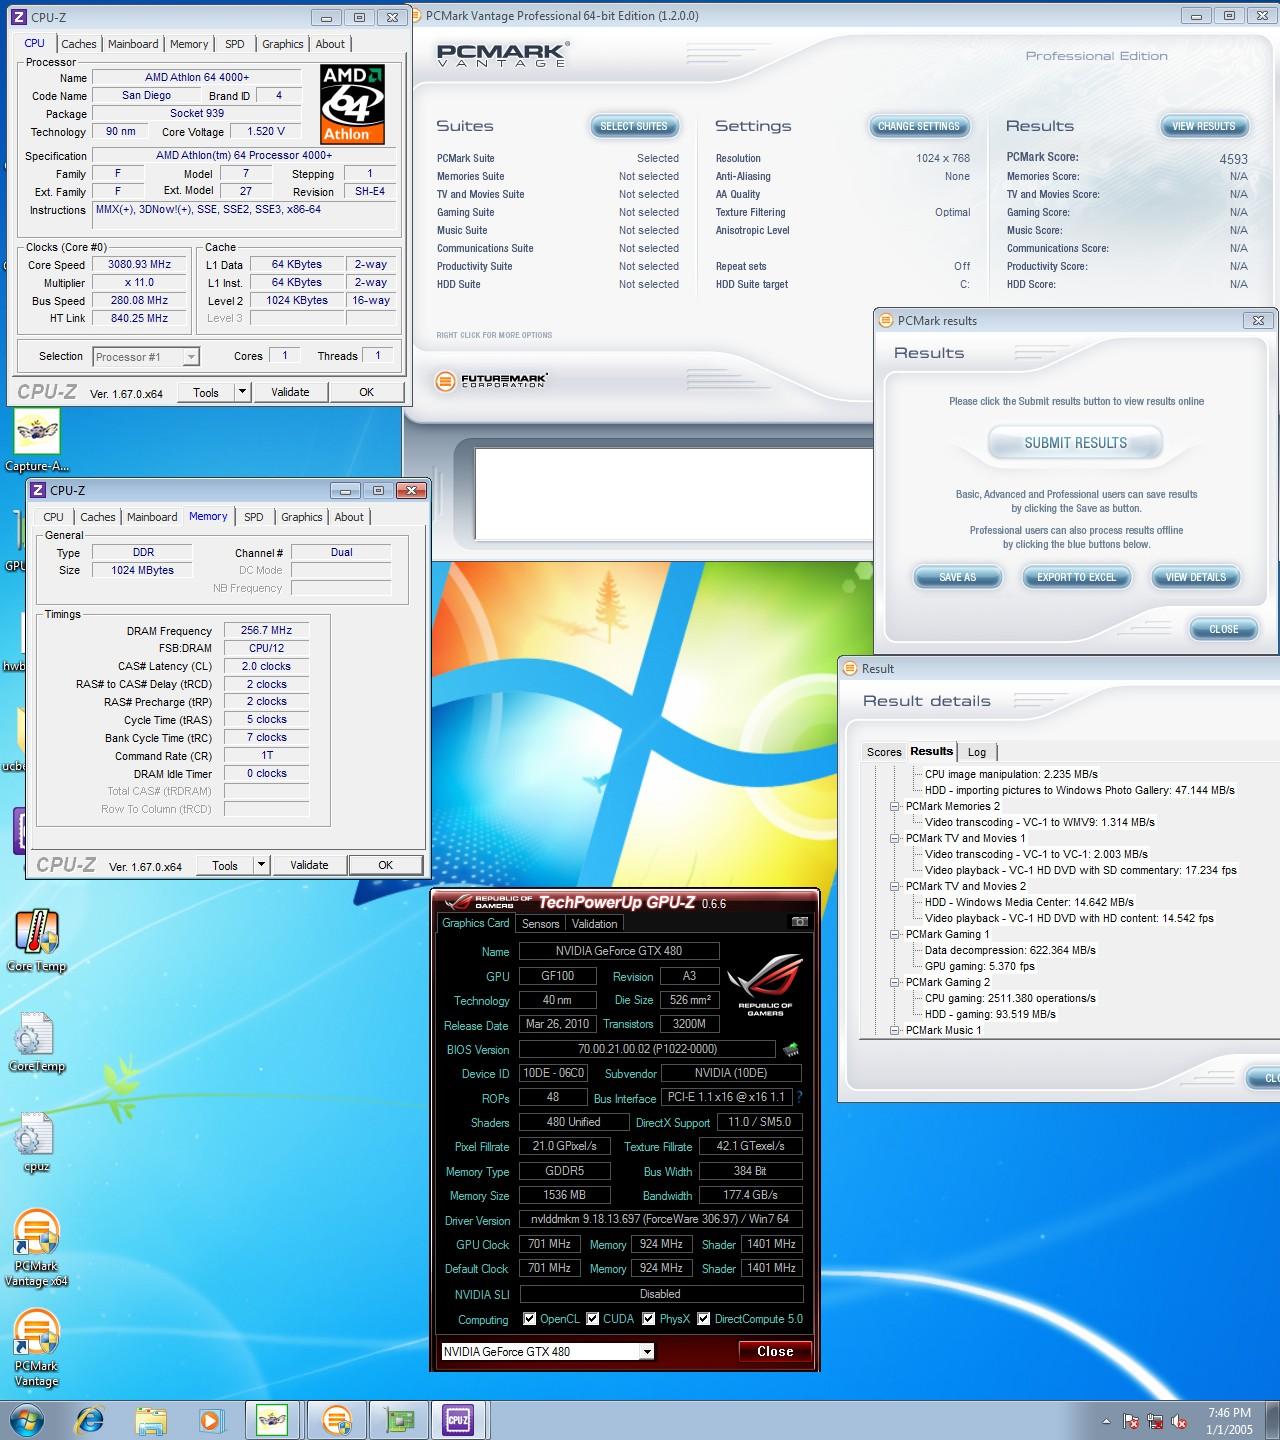Open the Validation tab in GPU-Z
Viewport: 1280px width, 1440px height.
[595, 924]
